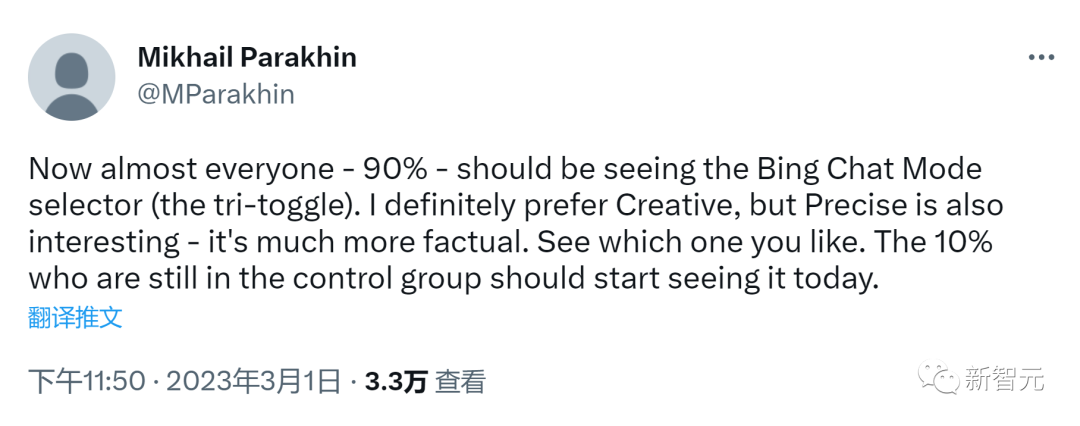Click the 新智元 watermark text
Screen dimensions: 1080x426
pyautogui.click(x=1004, y=379)
